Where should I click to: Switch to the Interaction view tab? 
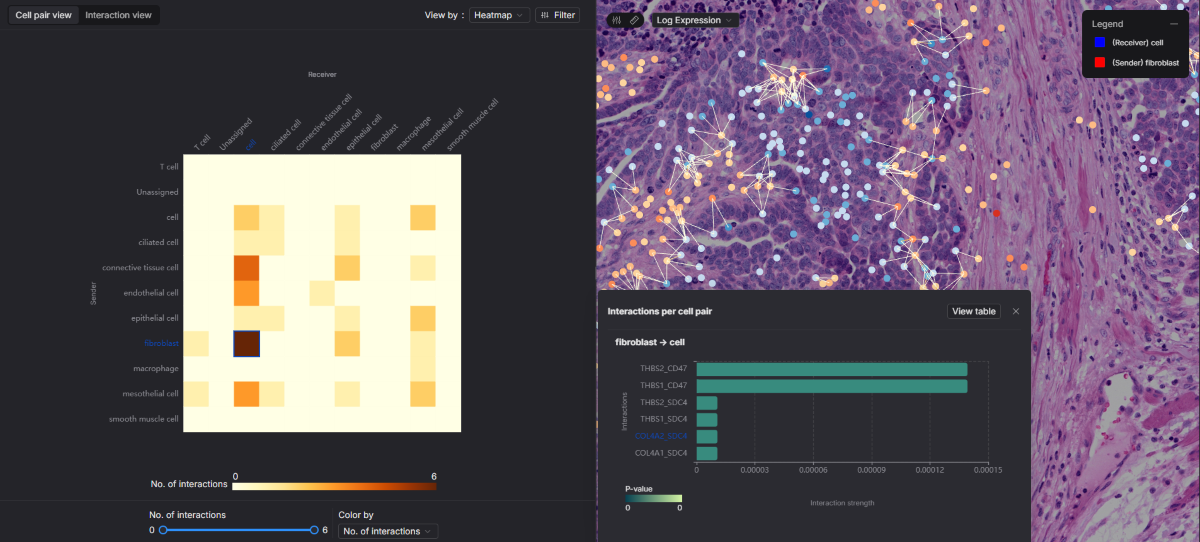click(118, 15)
